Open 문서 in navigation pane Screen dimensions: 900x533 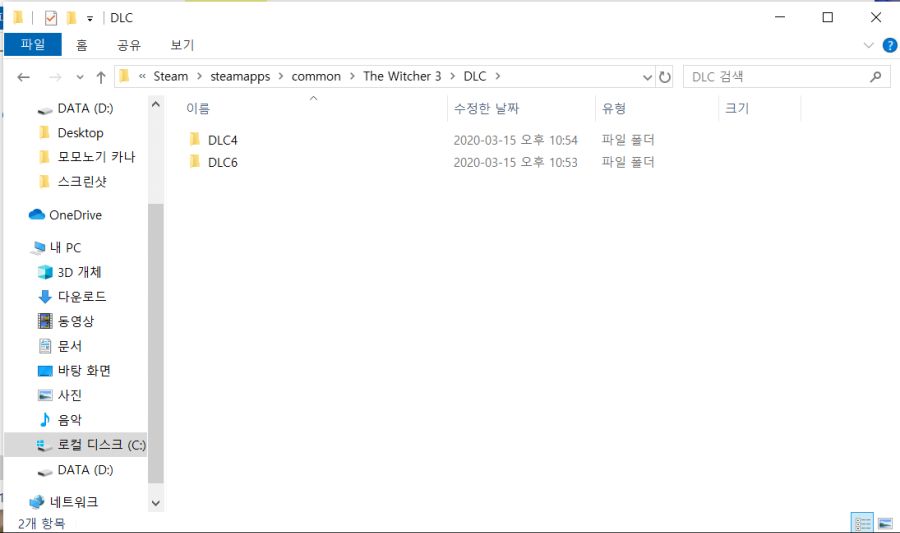click(70, 346)
